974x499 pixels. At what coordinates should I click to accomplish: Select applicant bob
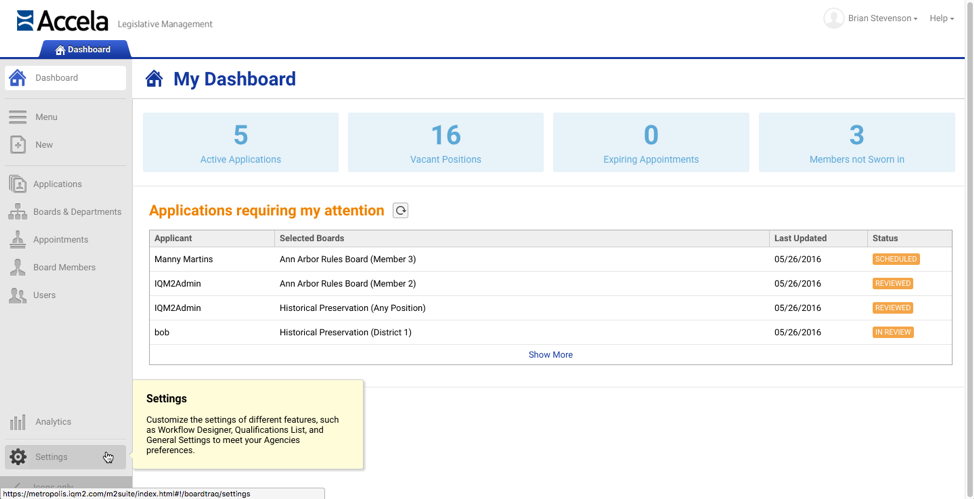162,332
